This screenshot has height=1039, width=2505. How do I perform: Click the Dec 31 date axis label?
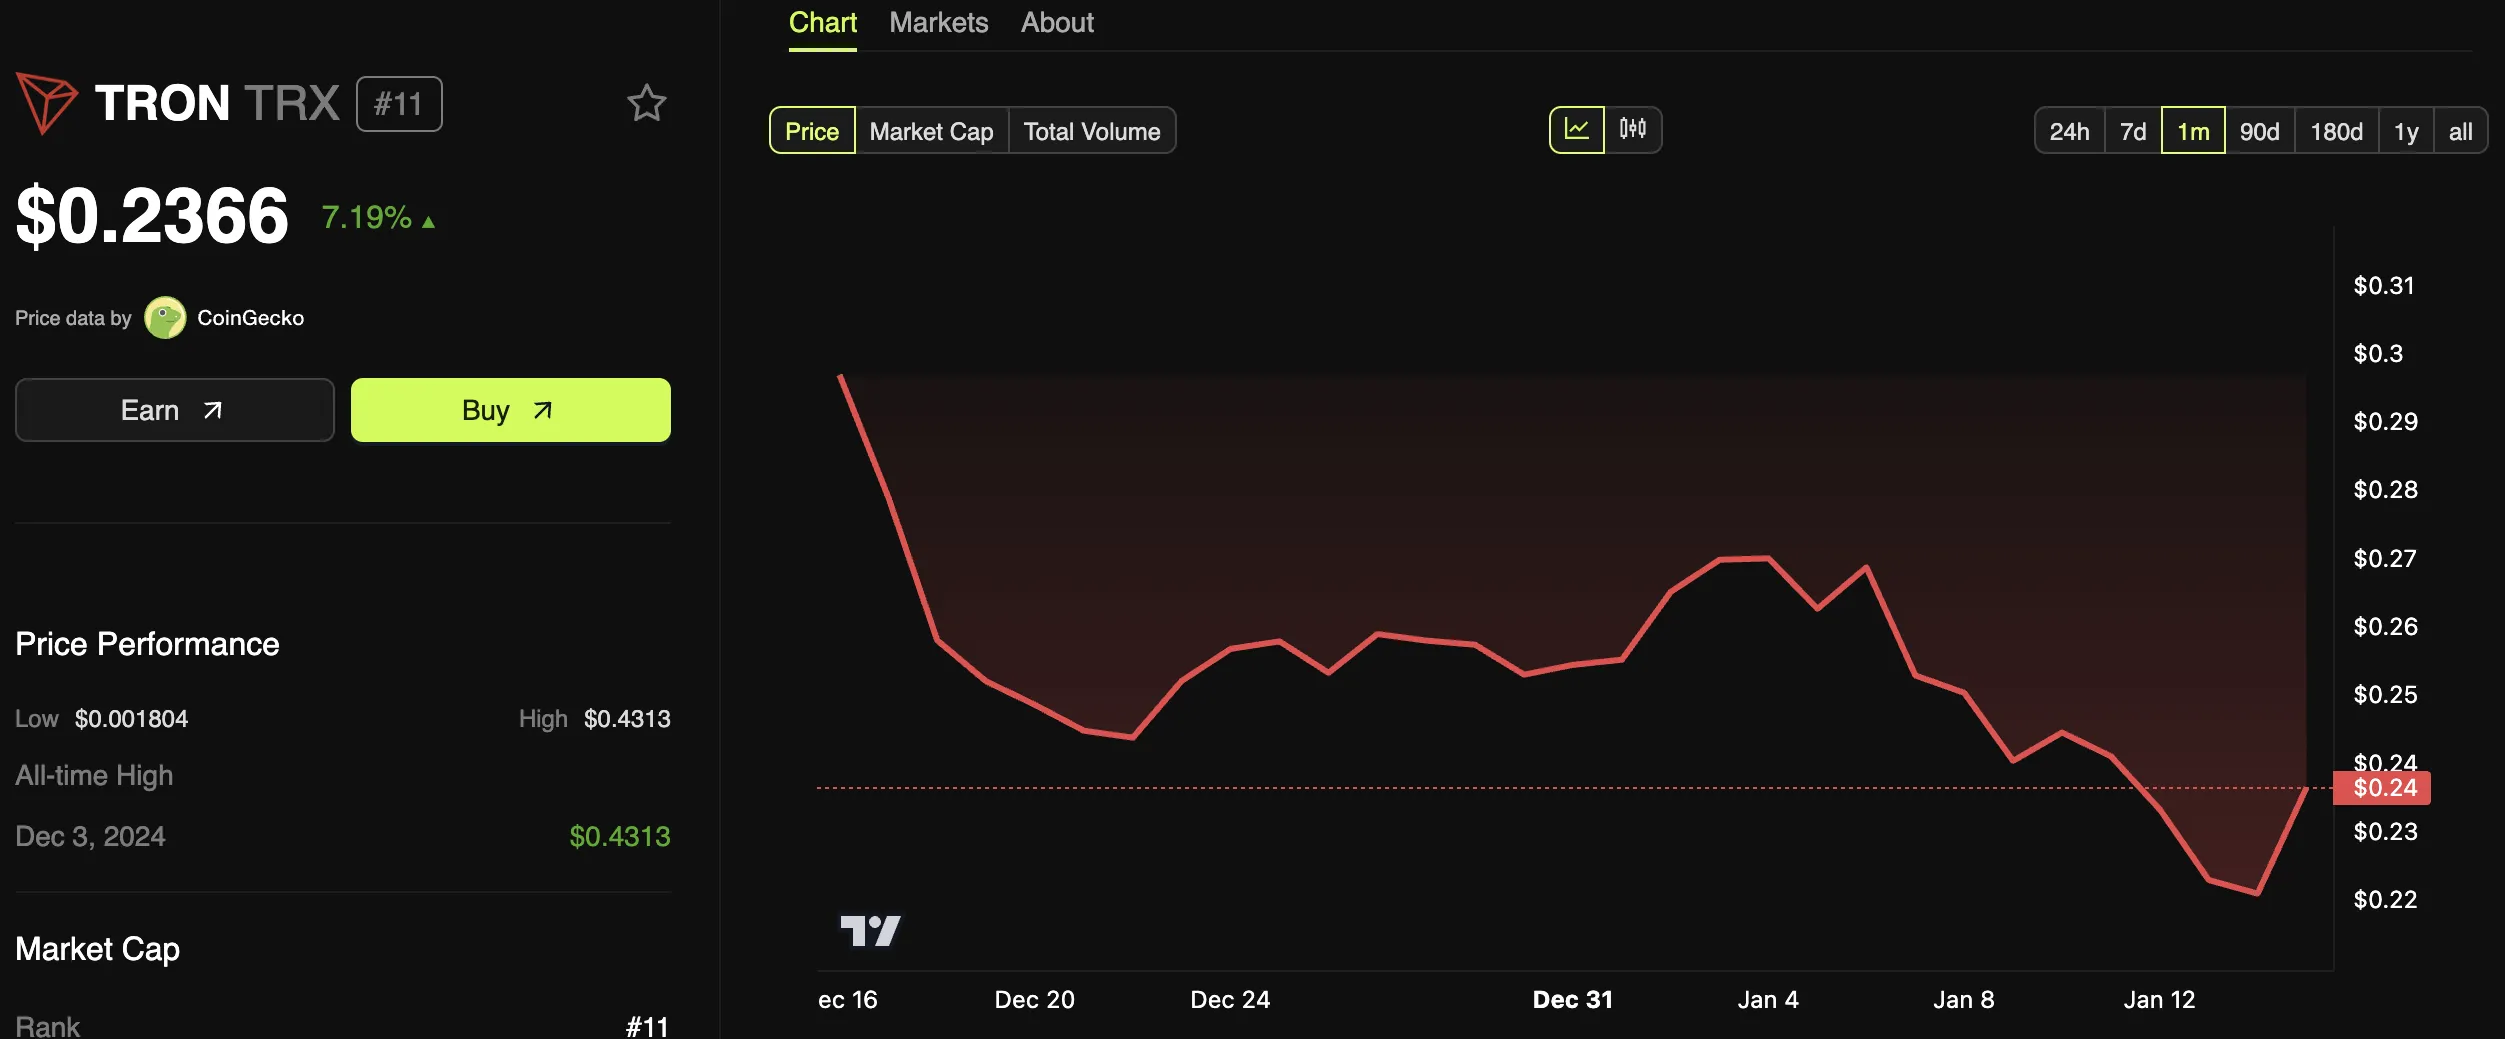coord(1572,1000)
